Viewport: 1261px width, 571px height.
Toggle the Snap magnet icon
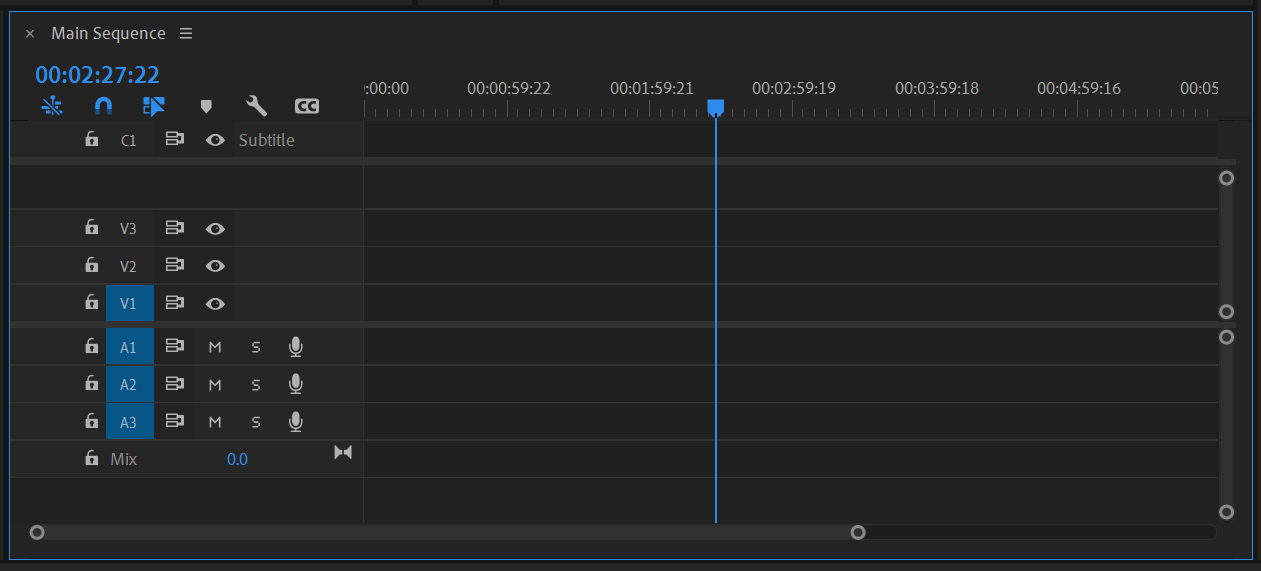[103, 105]
